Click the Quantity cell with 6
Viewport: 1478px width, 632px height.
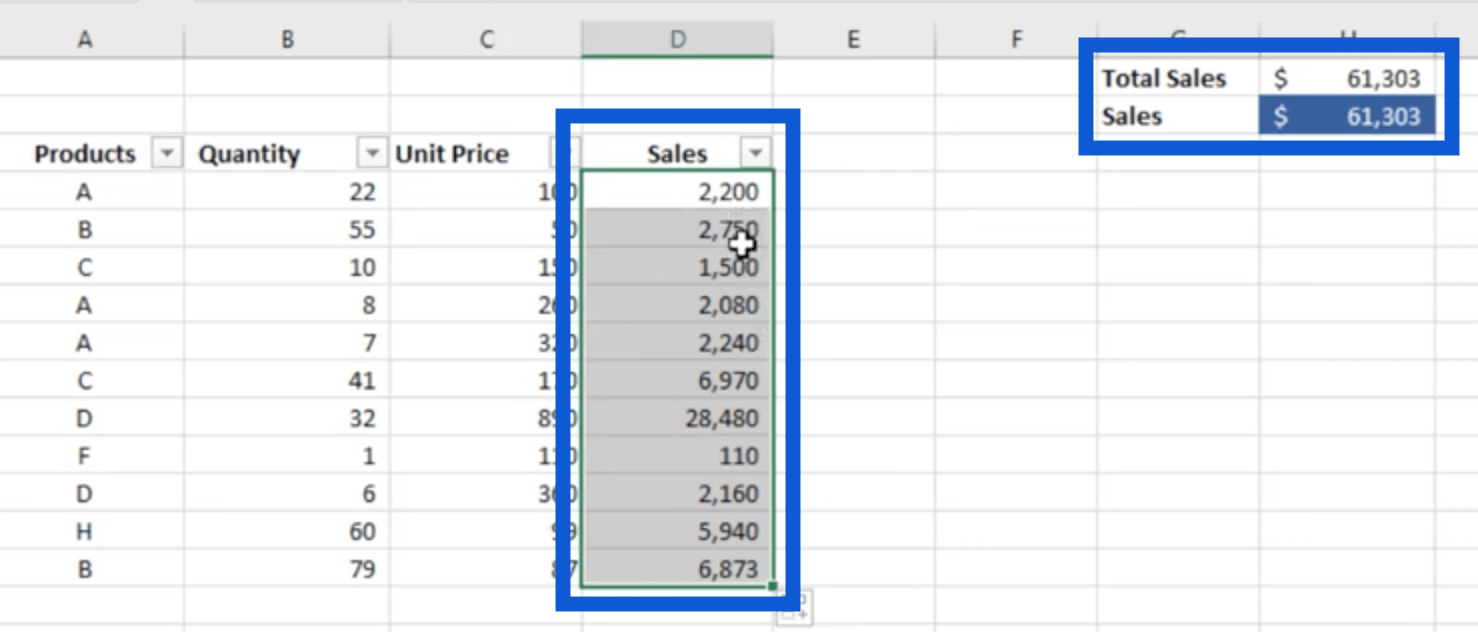click(x=287, y=494)
